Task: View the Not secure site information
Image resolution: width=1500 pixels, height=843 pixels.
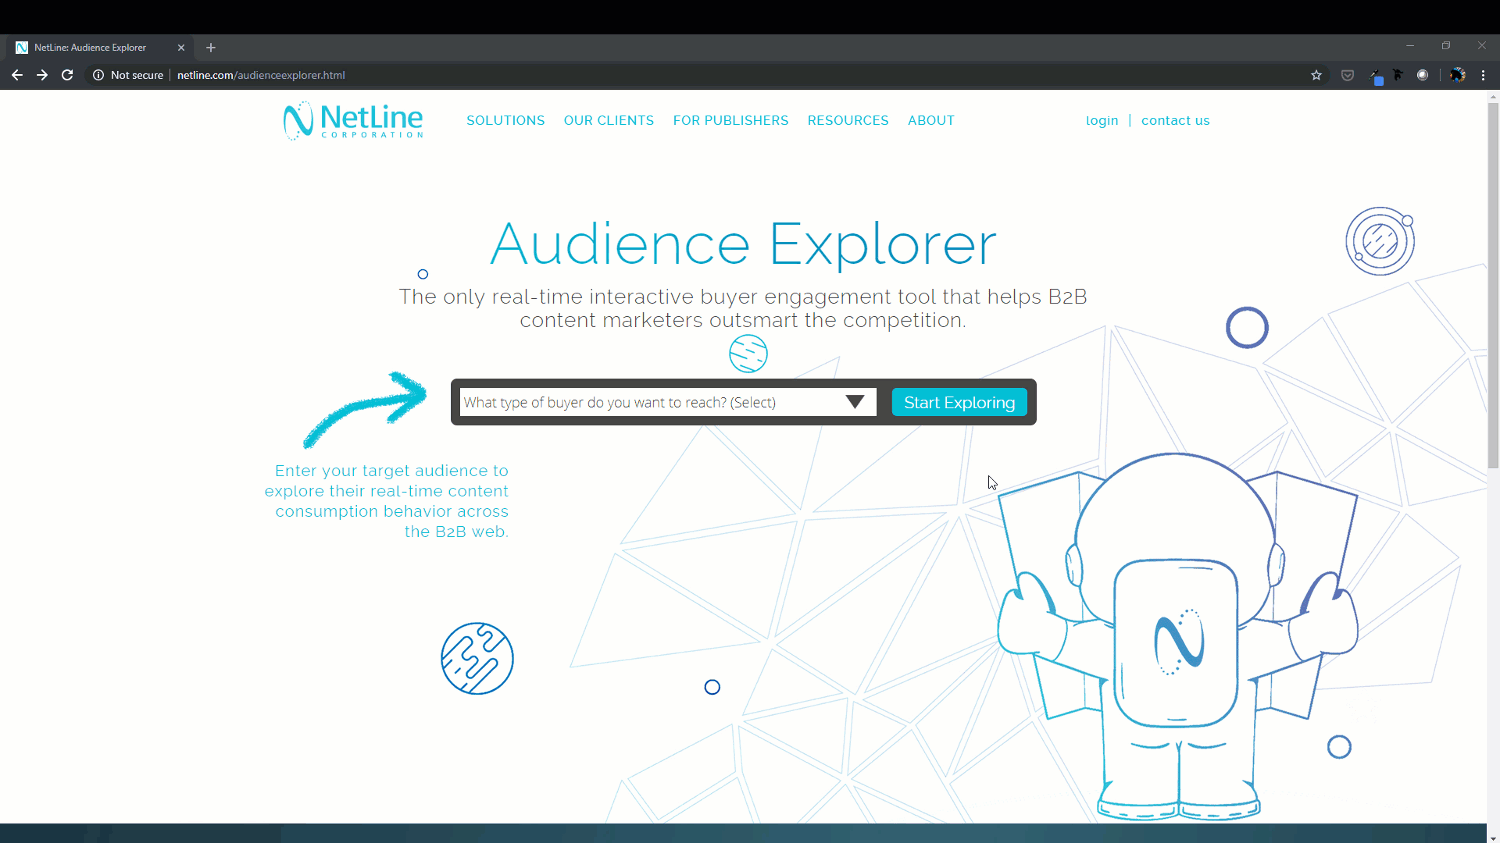Action: 128,75
